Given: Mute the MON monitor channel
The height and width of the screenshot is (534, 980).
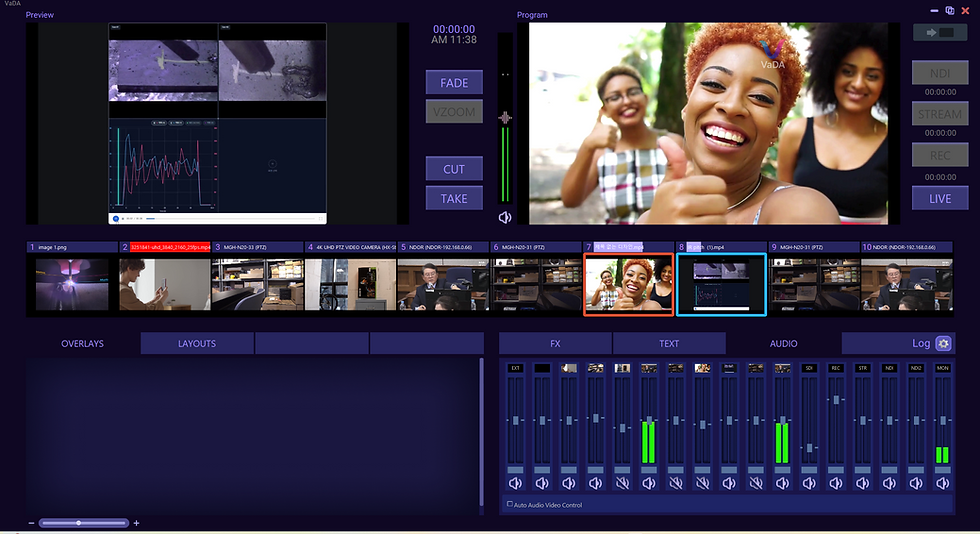Looking at the screenshot, I should [942, 483].
